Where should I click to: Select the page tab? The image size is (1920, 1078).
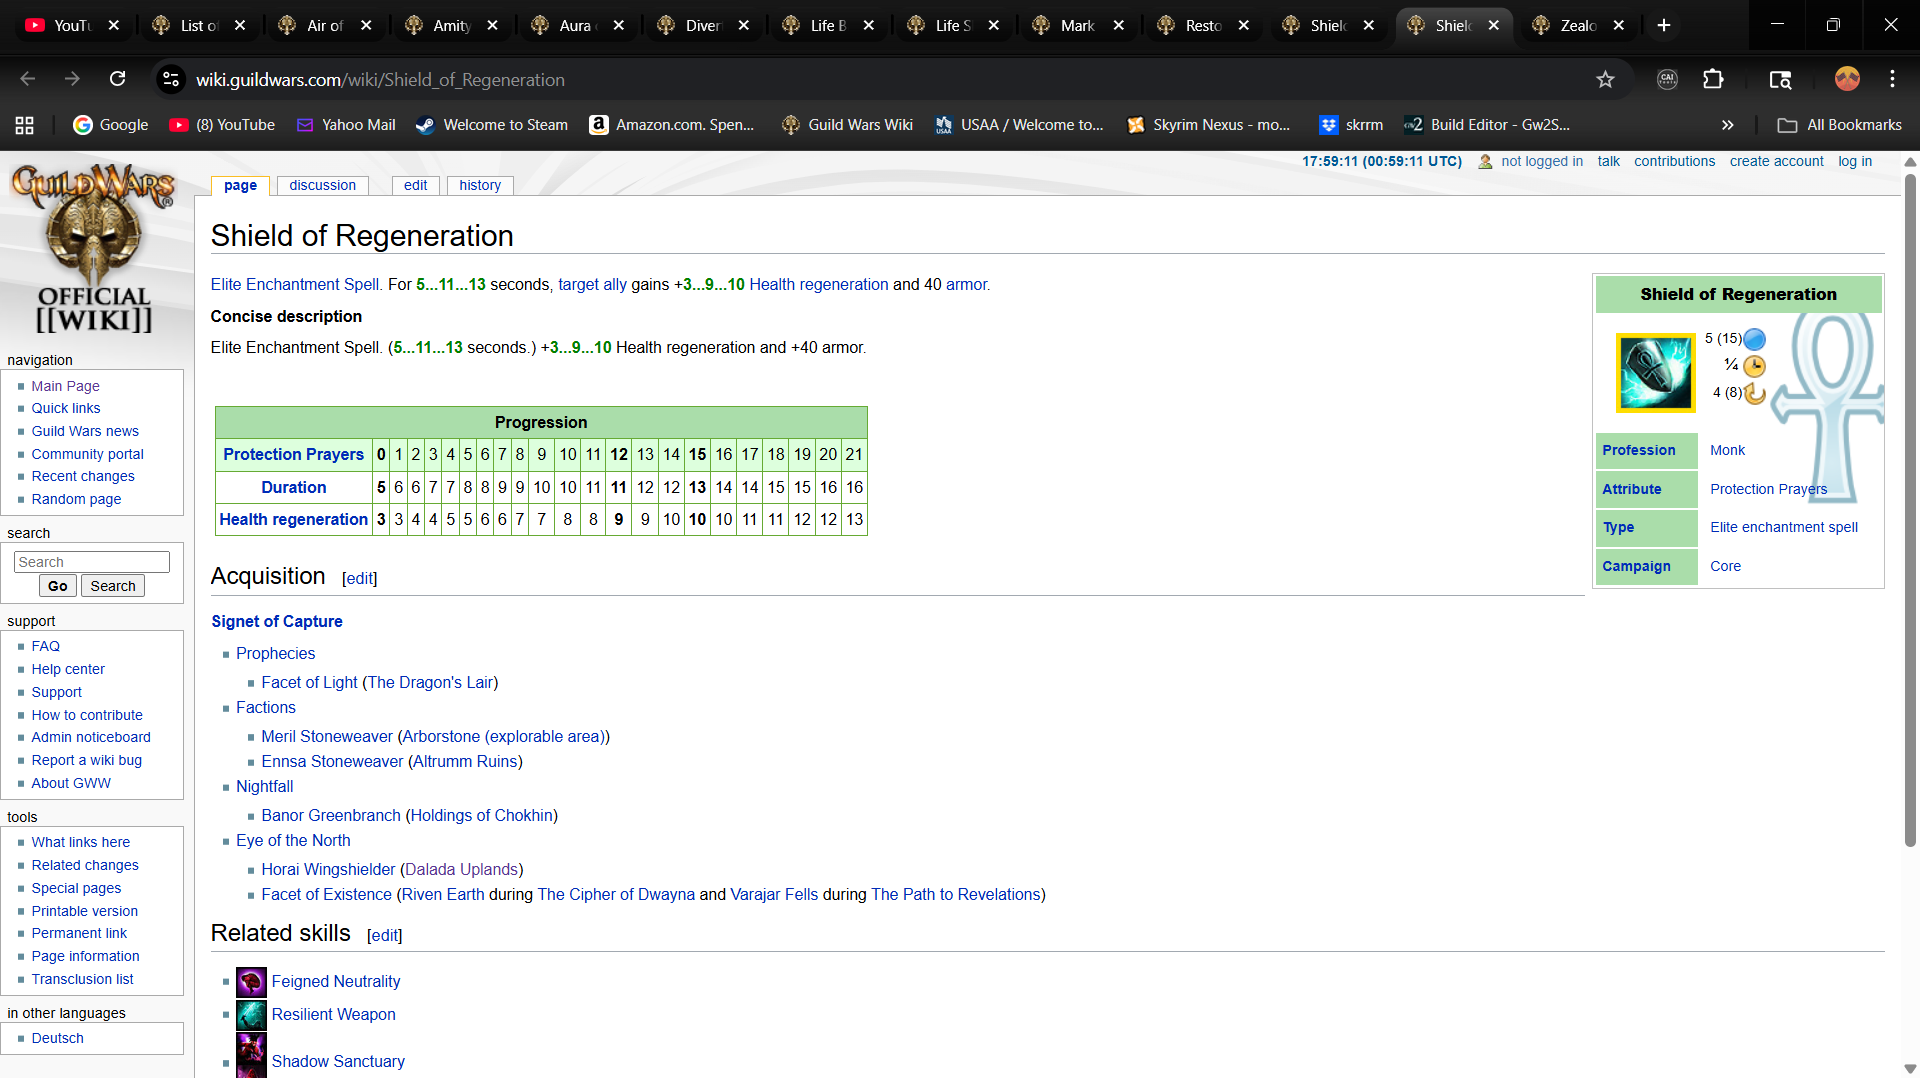click(240, 186)
